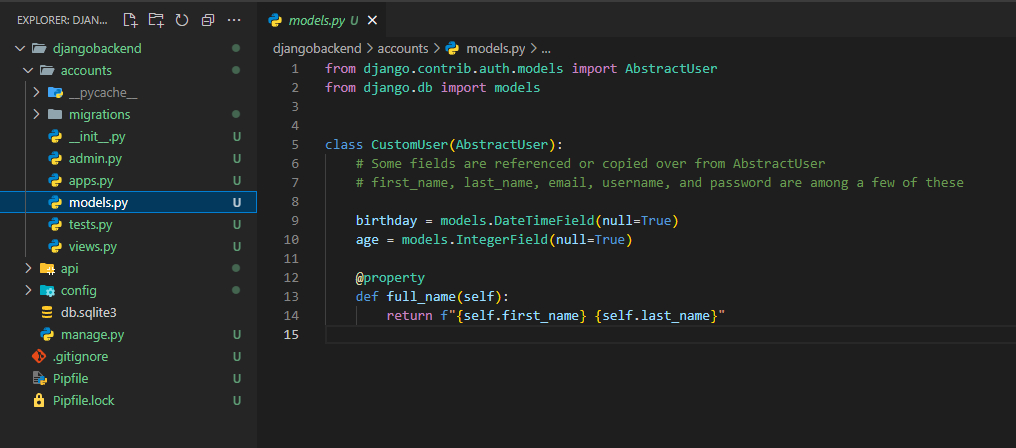This screenshot has width=1016, height=448.
Task: Collapse the djangobackend root folder
Action: coord(98,48)
